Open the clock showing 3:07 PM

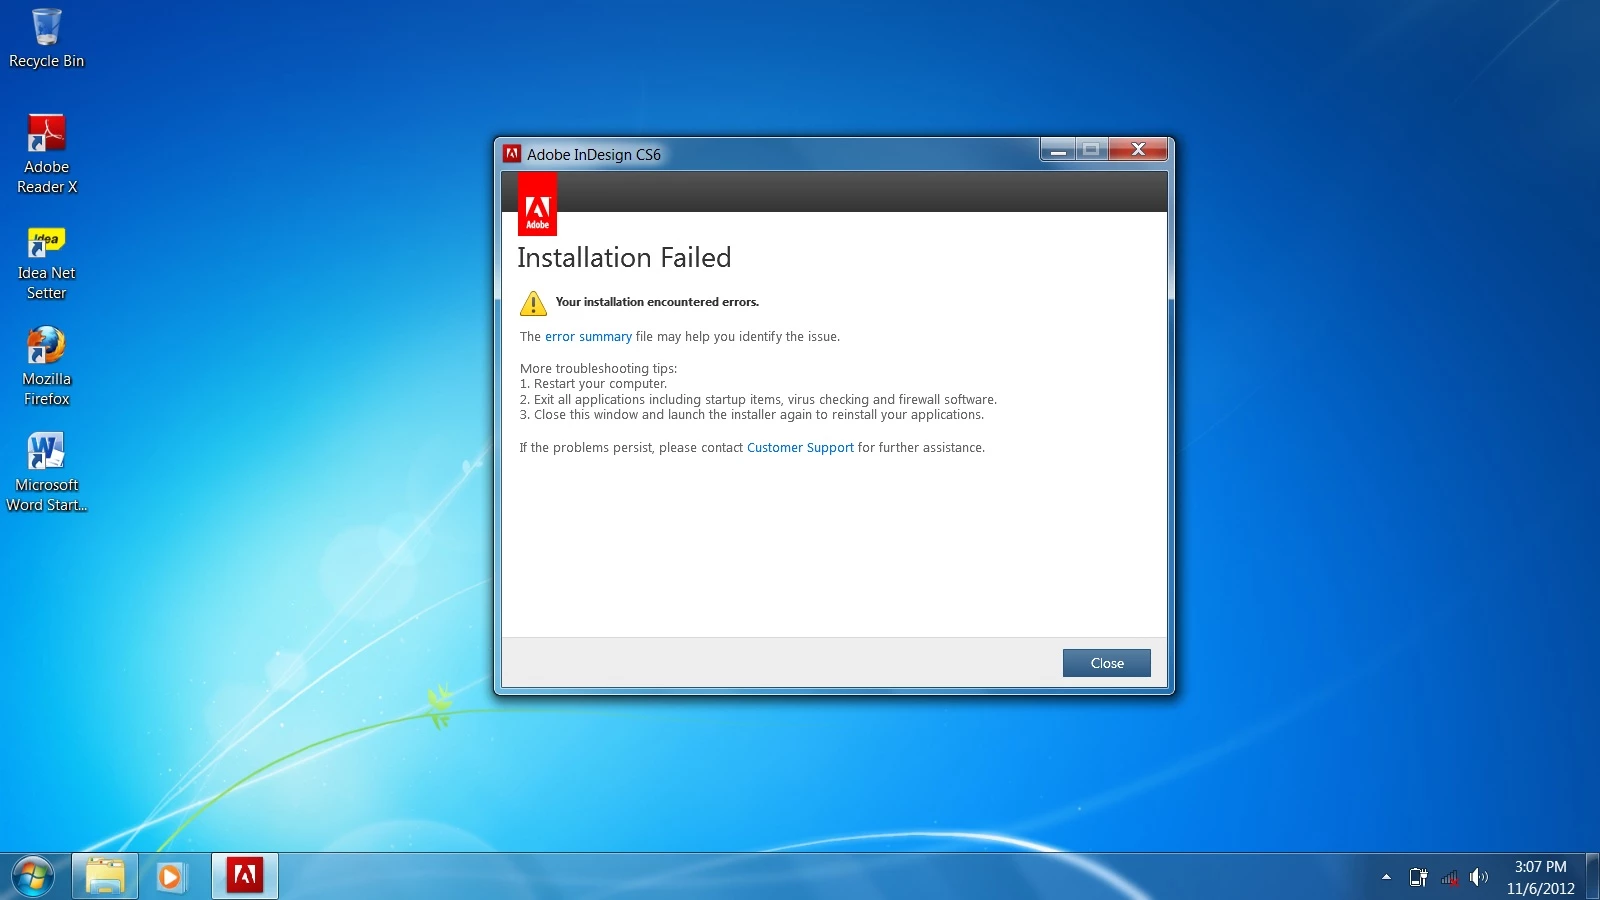[x=1540, y=877]
